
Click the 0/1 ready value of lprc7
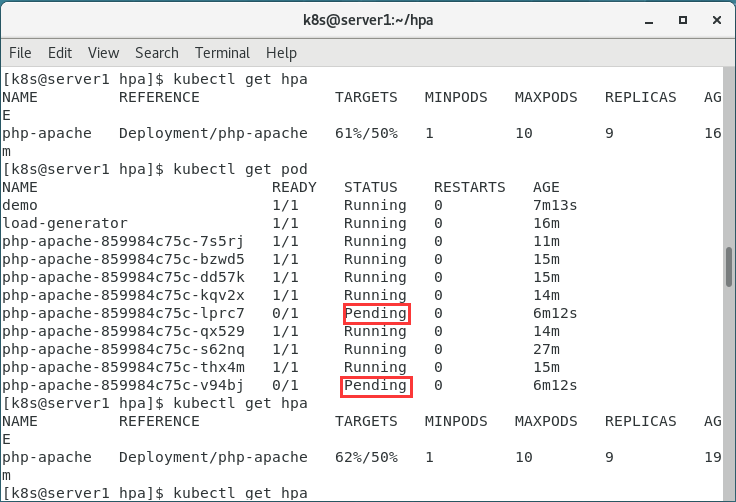click(285, 313)
